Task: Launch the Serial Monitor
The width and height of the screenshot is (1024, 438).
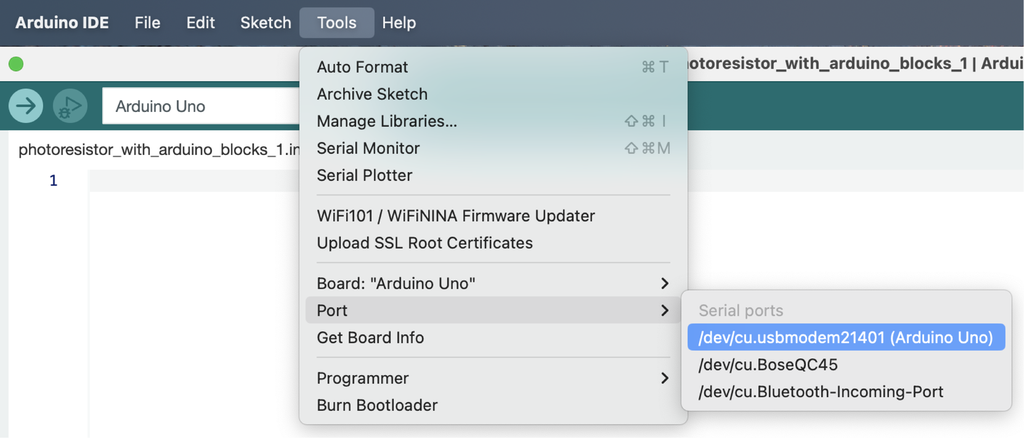Action: (368, 148)
